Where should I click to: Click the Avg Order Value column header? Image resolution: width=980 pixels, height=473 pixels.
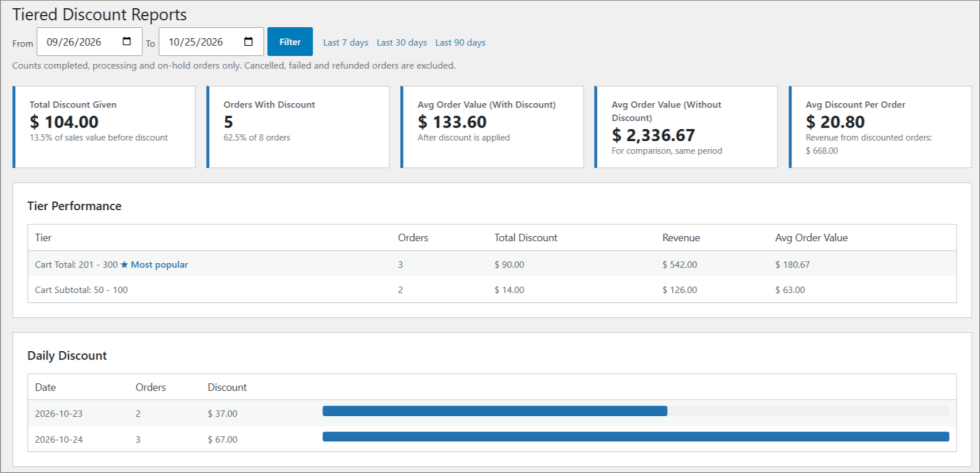pos(811,238)
